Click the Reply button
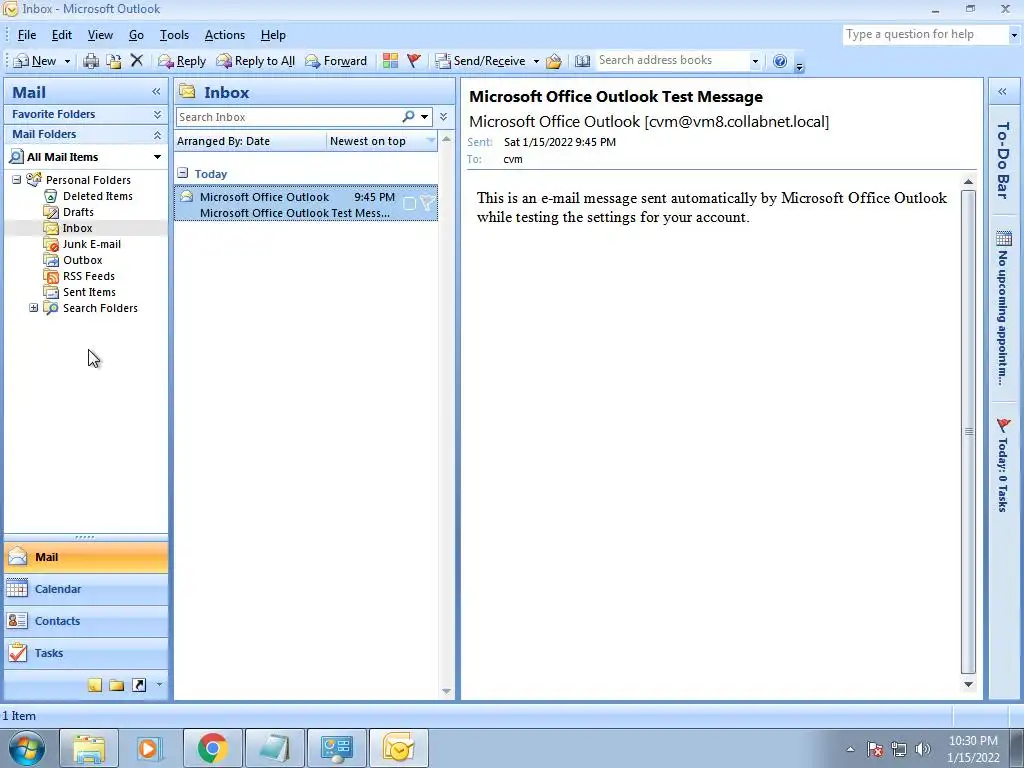The width and height of the screenshot is (1024, 768). click(x=182, y=61)
